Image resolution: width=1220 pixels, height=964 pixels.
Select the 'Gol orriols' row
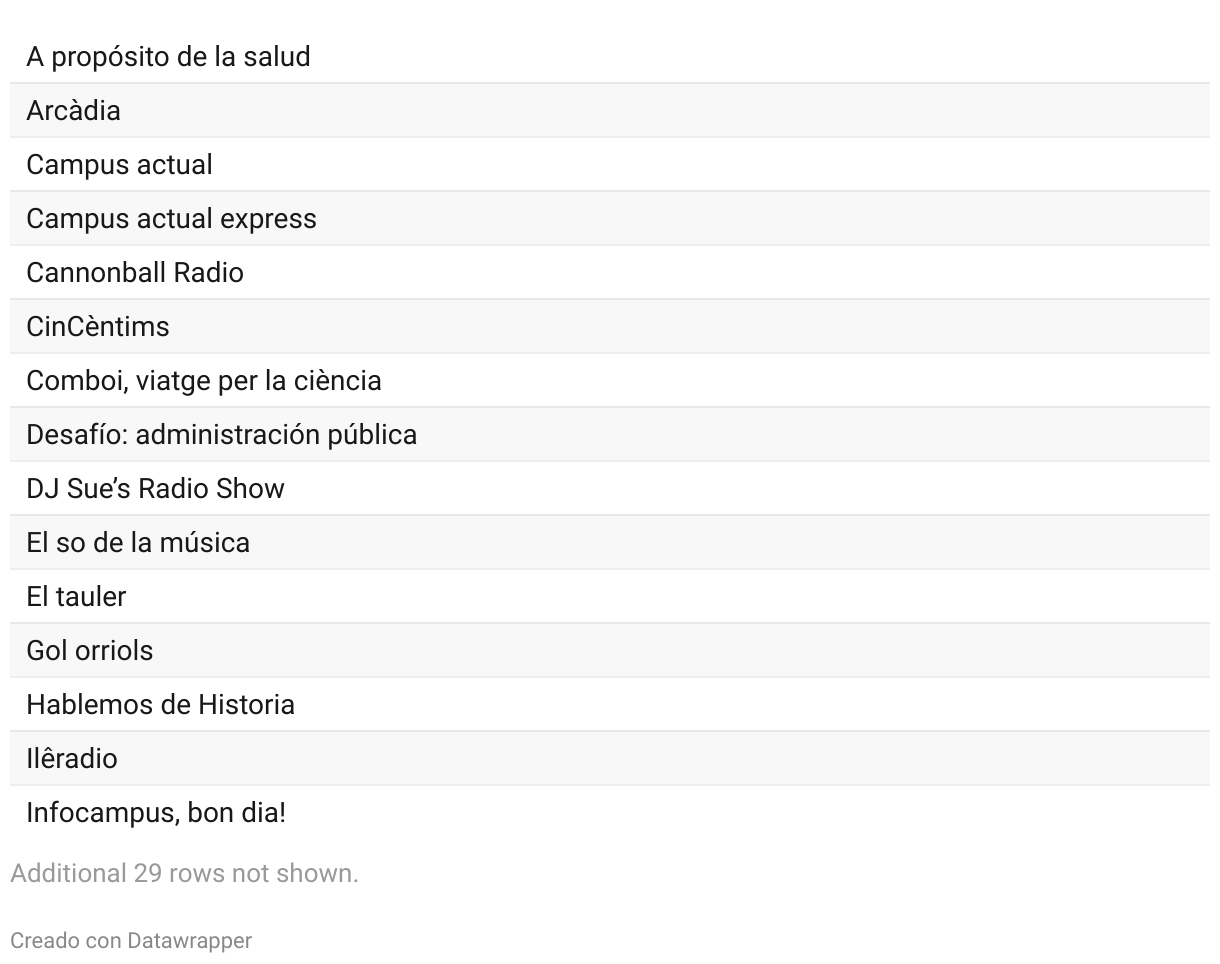click(x=90, y=651)
